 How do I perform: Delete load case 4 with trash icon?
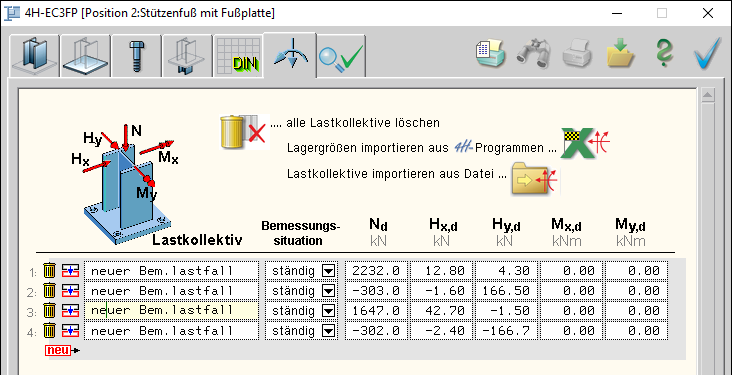pyautogui.click(x=49, y=331)
